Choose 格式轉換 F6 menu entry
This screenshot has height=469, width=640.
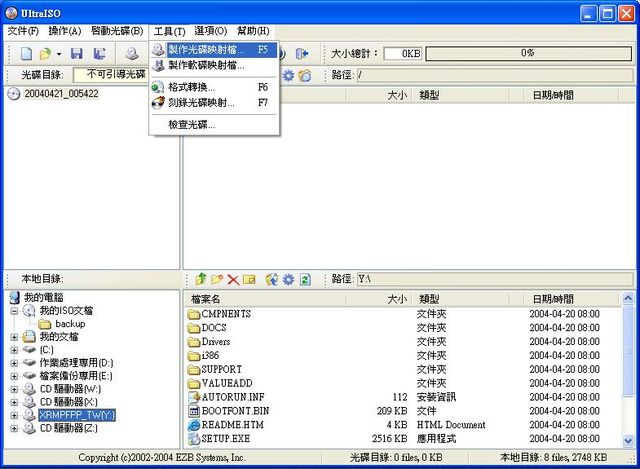[214, 87]
